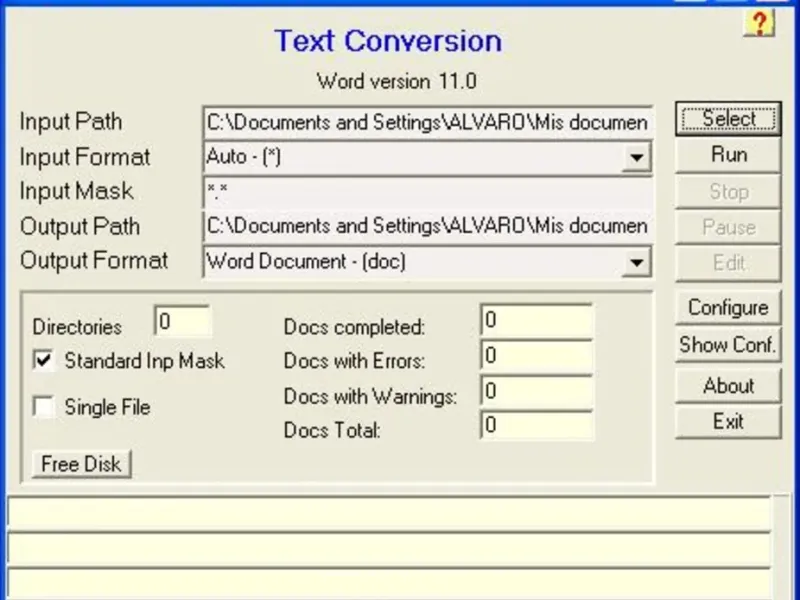The width and height of the screenshot is (800, 600).
Task: Click the Input Format label
Action: click(x=85, y=157)
